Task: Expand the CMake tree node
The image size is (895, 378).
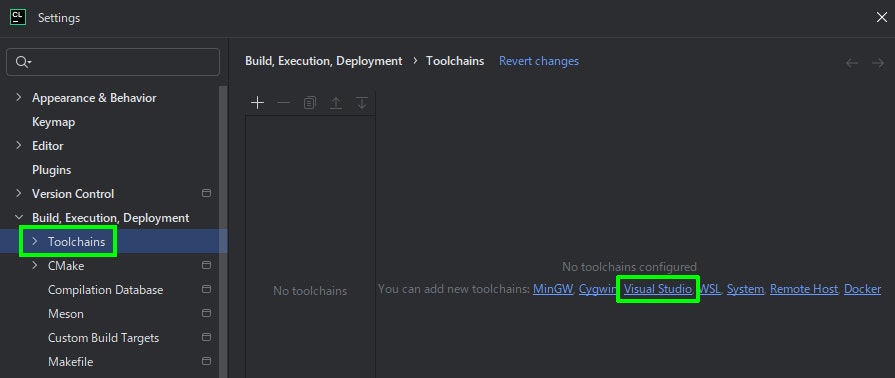Action: coord(35,266)
